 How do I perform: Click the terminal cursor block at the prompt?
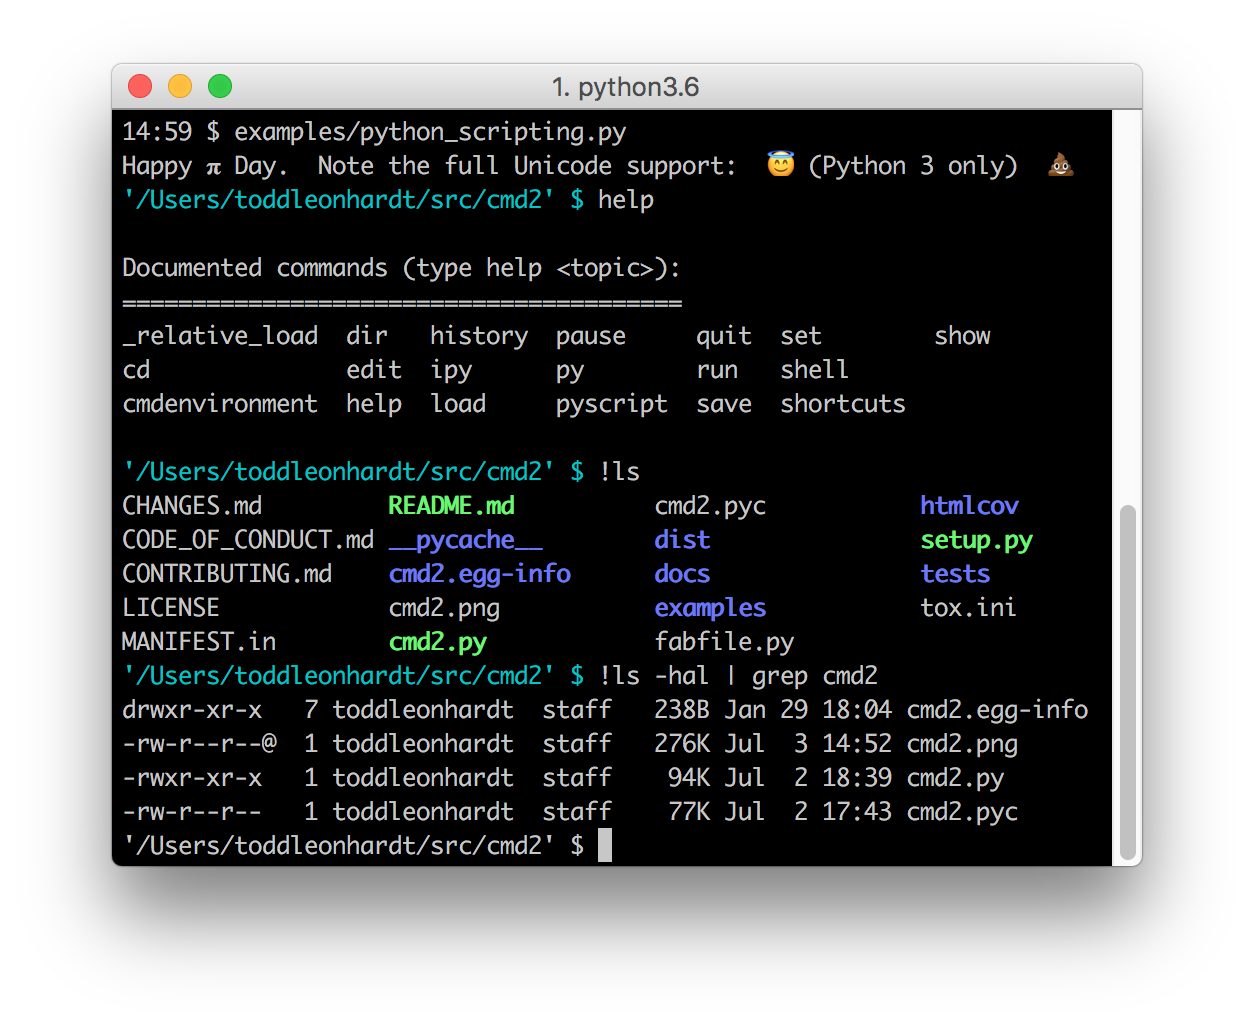(605, 845)
